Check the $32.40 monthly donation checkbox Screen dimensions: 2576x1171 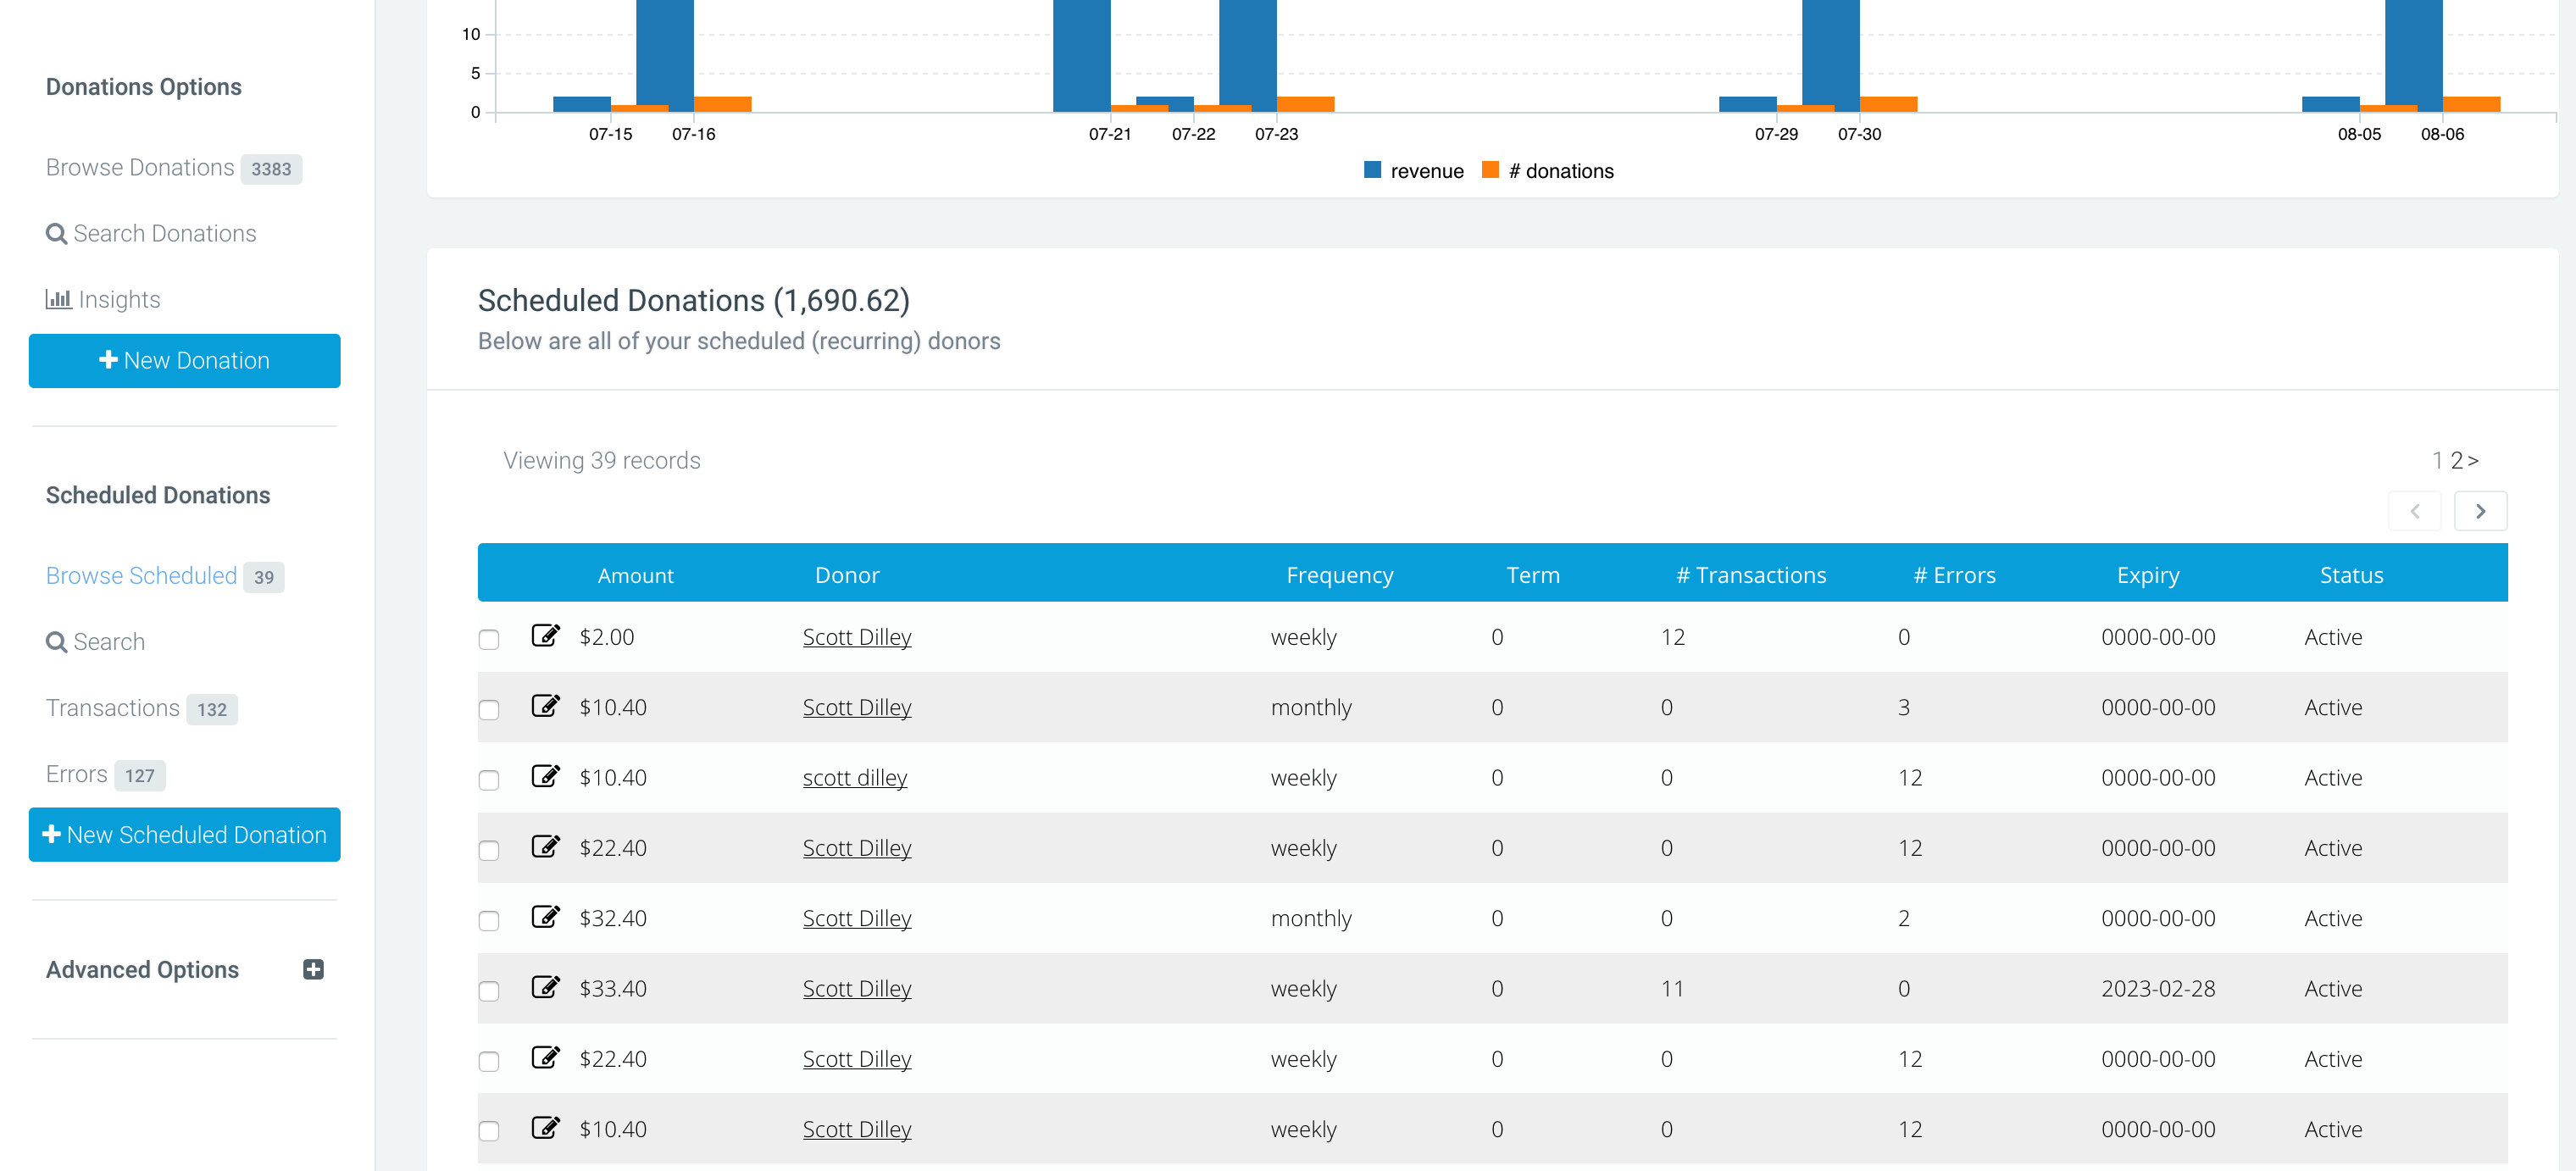point(489,920)
